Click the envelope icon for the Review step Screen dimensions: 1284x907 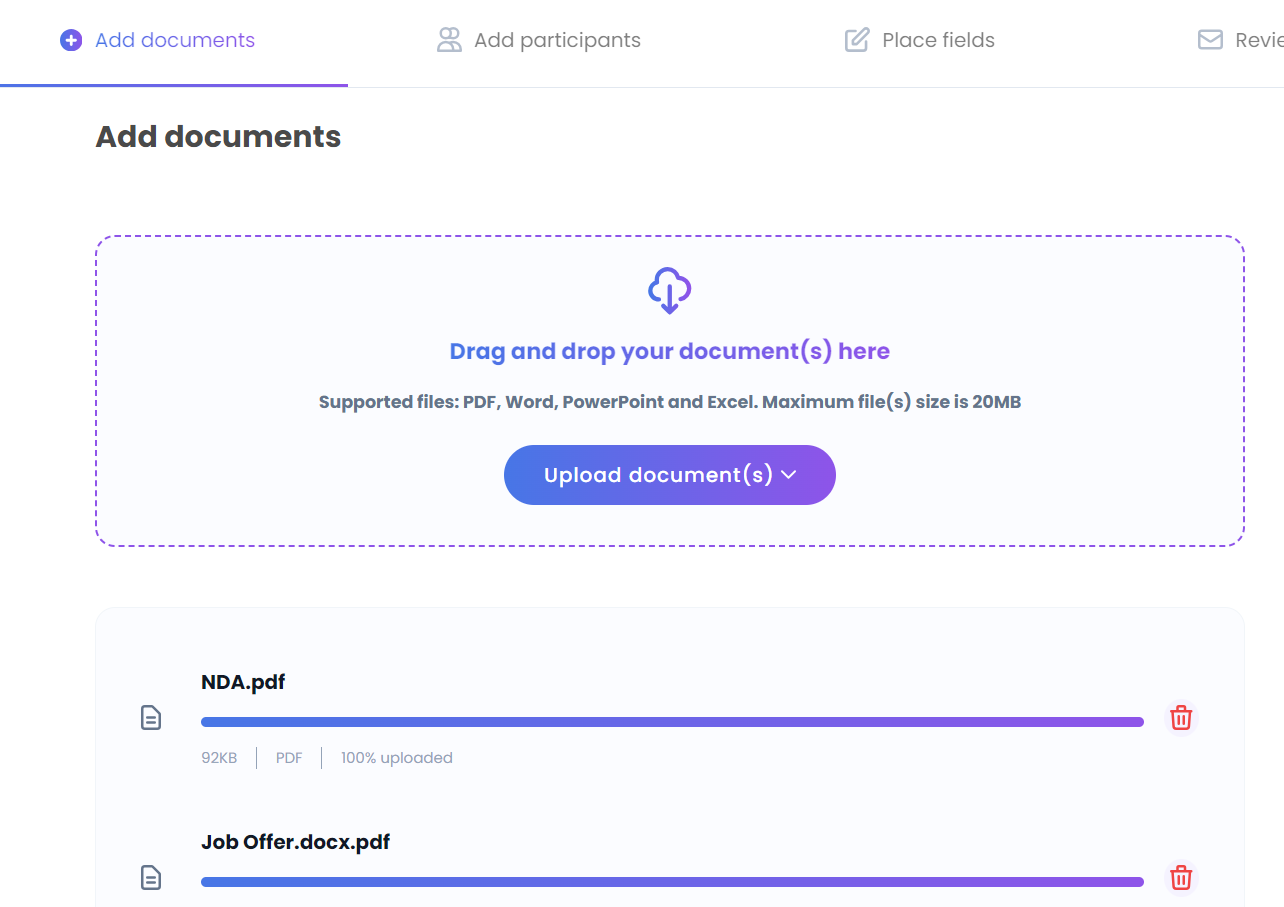pyautogui.click(x=1210, y=40)
